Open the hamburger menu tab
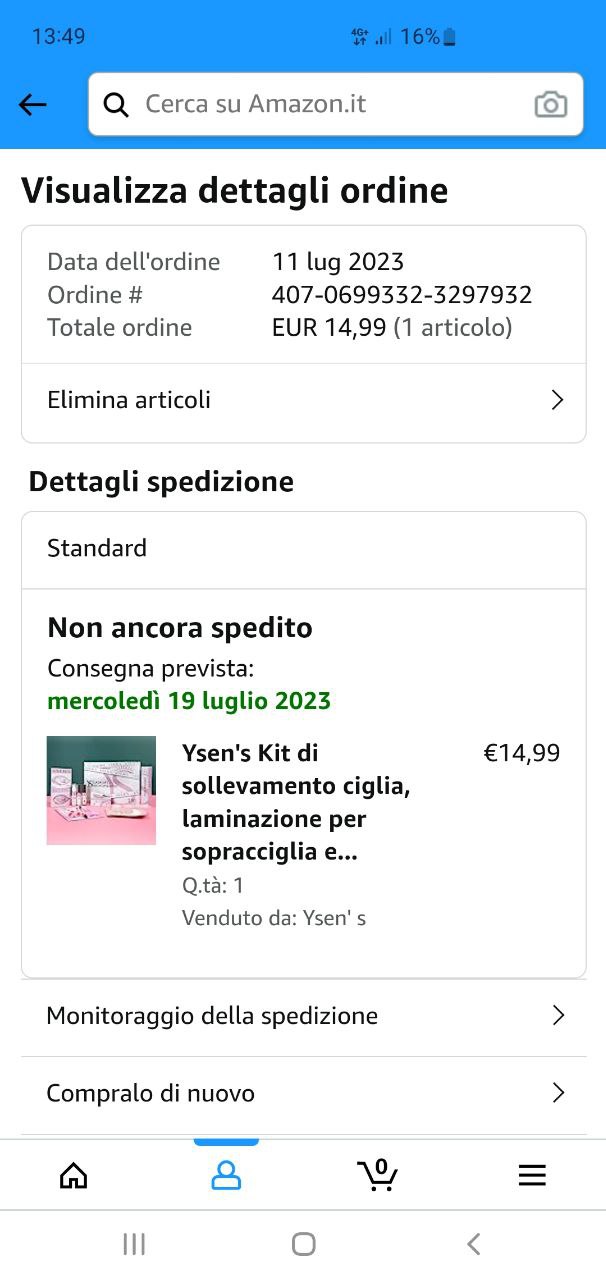Screen dimensions: 606x1280 pyautogui.click(x=532, y=1175)
